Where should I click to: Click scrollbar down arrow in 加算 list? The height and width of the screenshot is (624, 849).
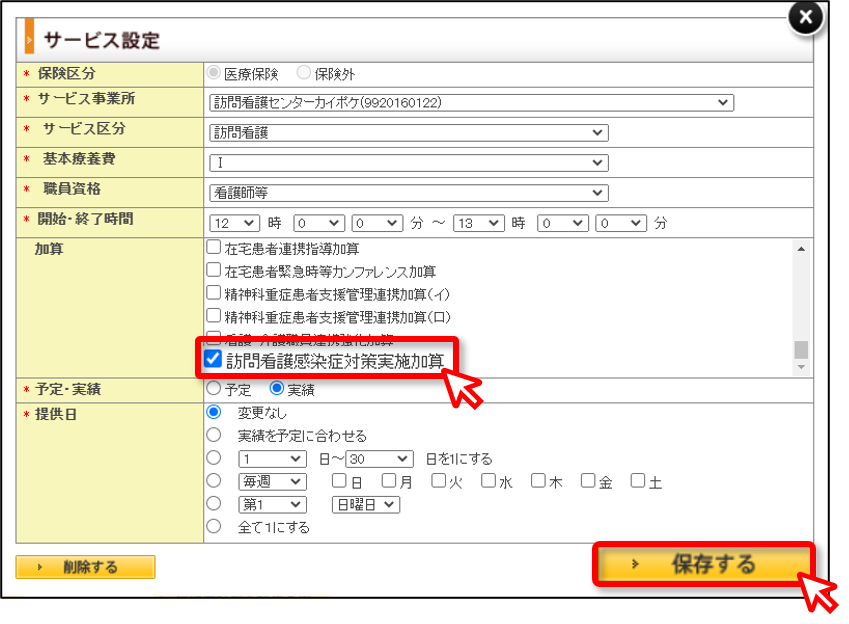801,367
